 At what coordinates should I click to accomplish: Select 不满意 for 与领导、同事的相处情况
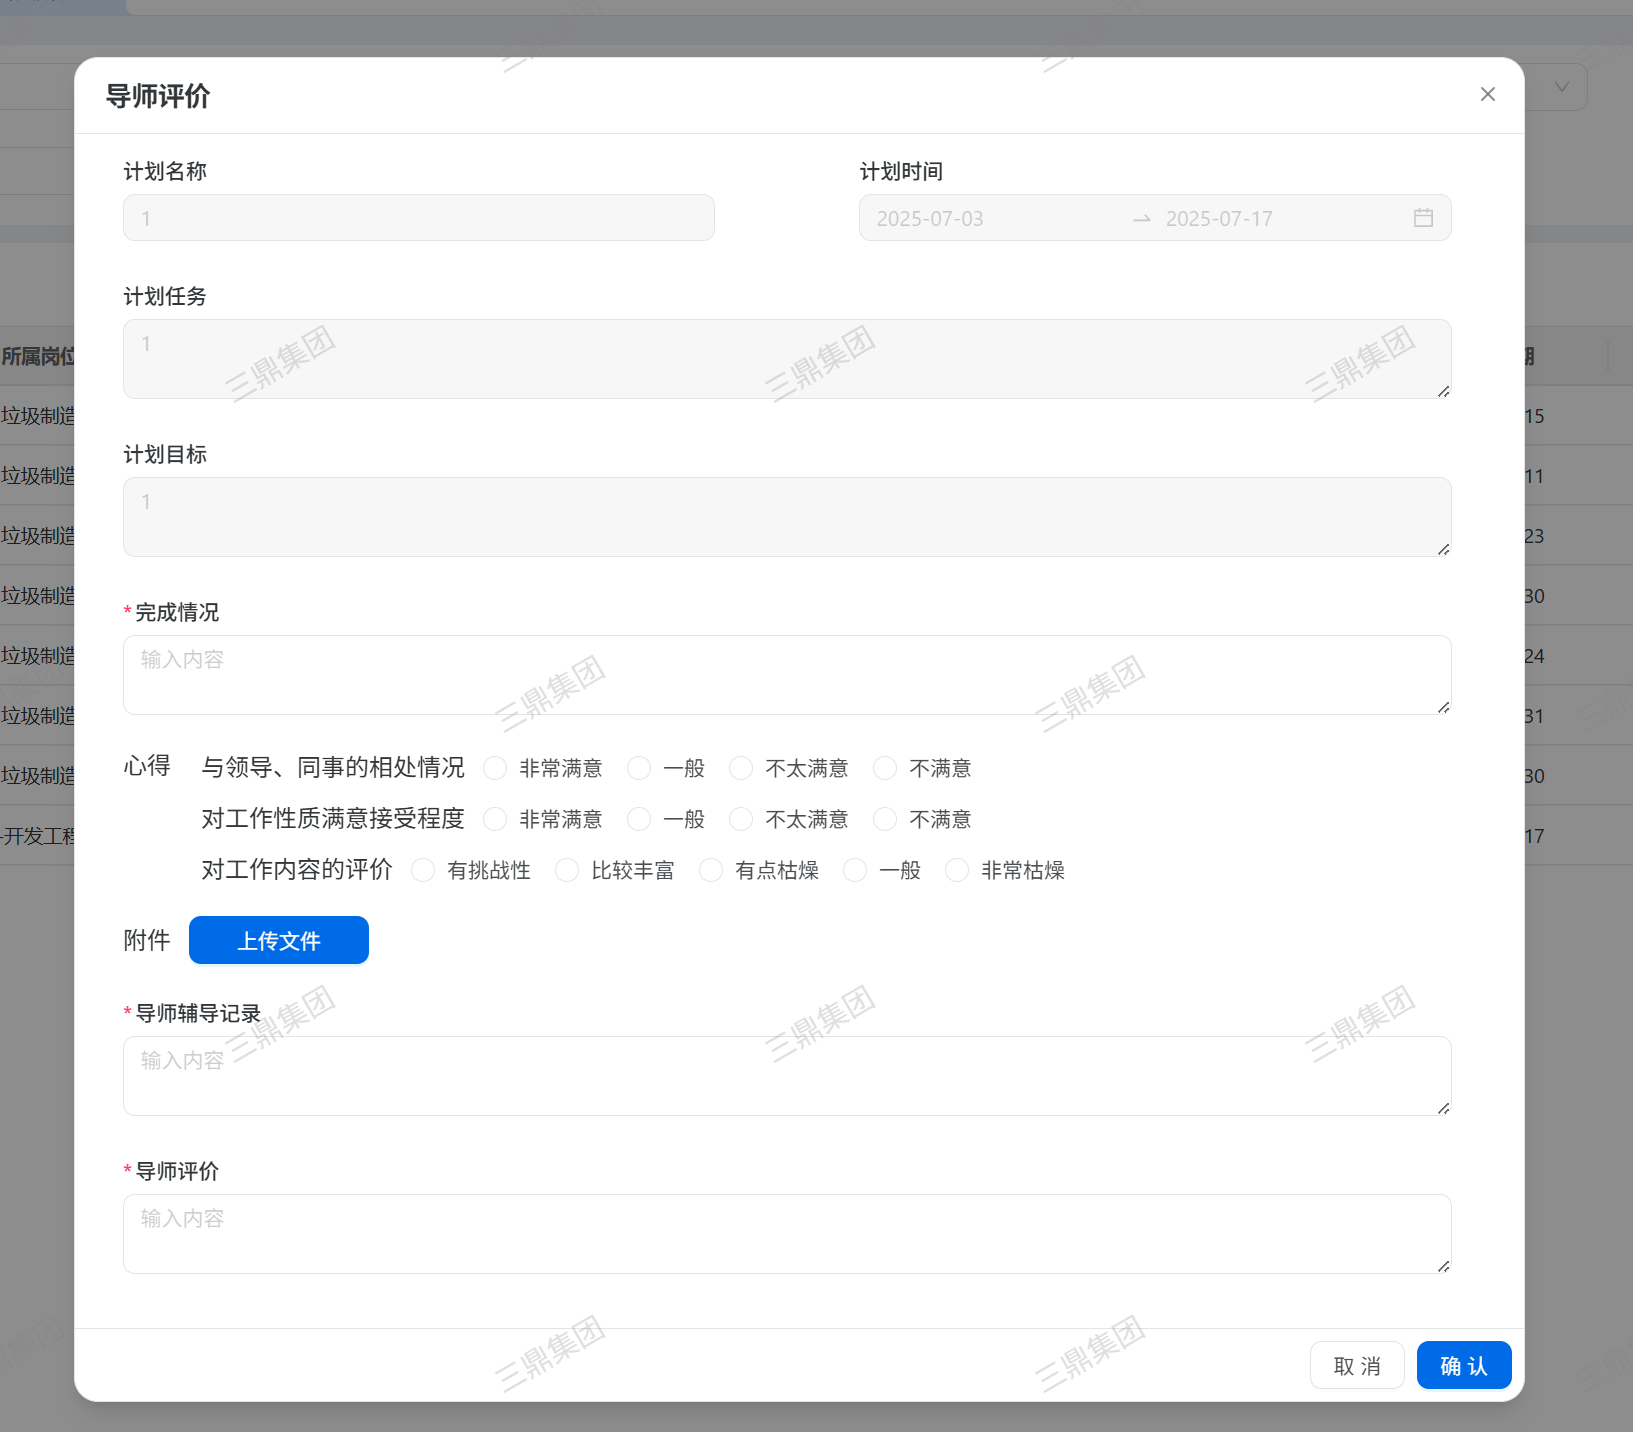(885, 768)
